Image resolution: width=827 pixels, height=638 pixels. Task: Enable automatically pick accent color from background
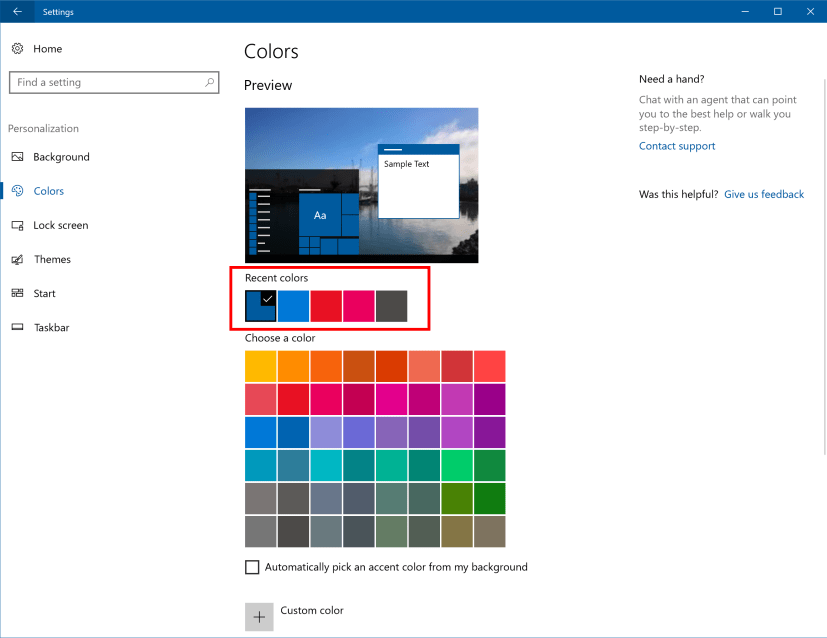[x=252, y=567]
